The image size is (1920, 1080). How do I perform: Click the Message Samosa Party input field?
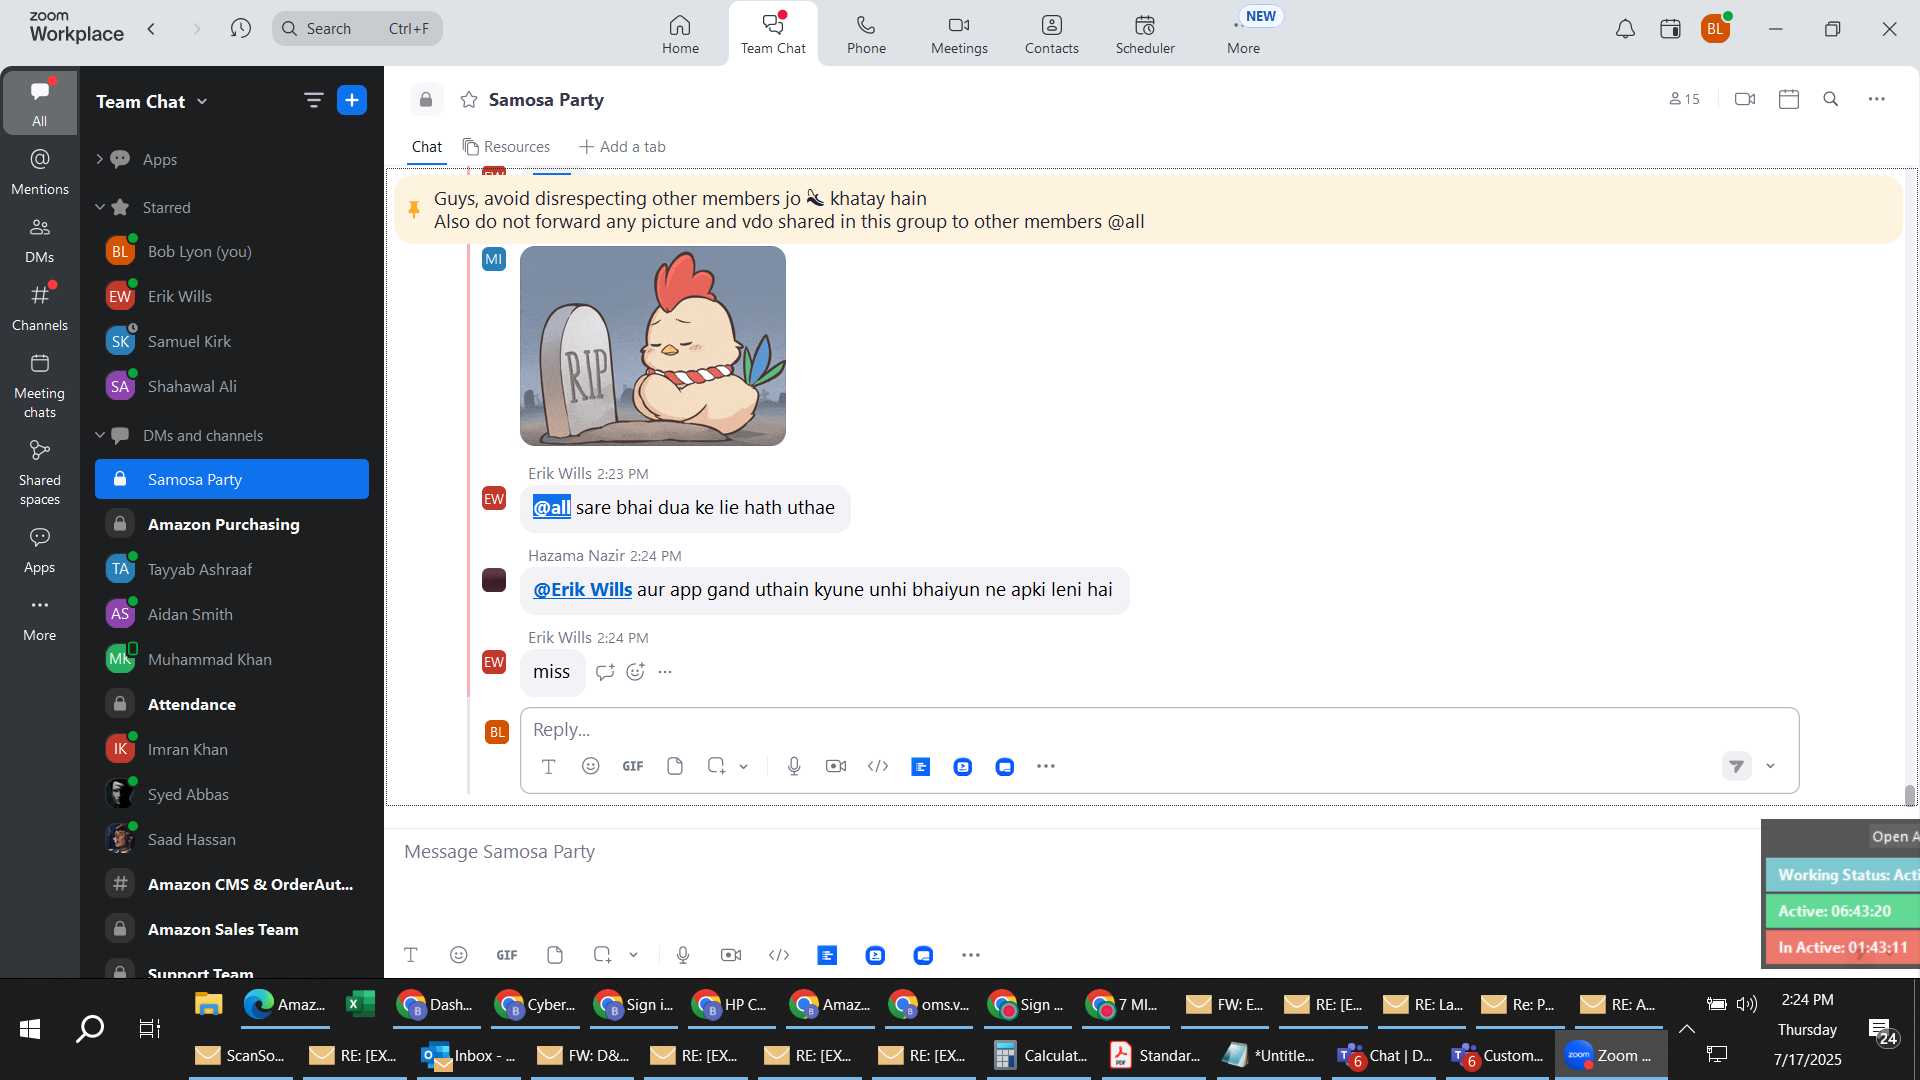click(1070, 853)
